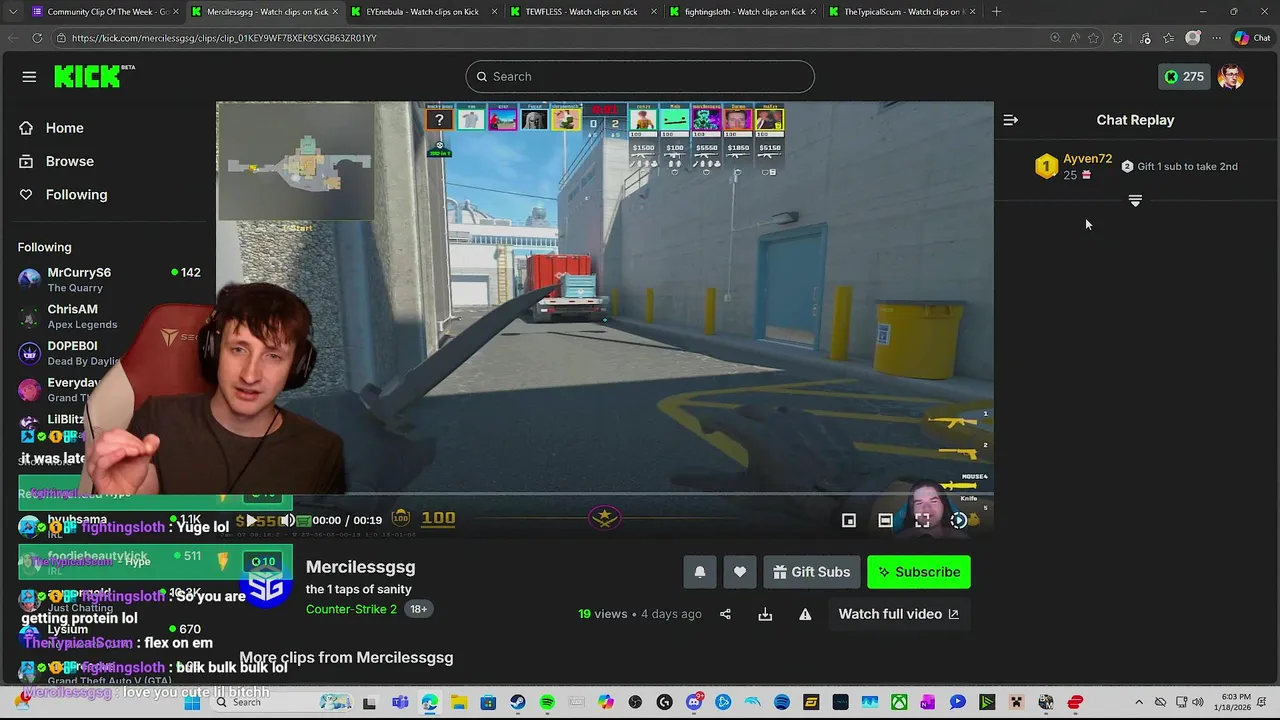Image resolution: width=1280 pixels, height=720 pixels.
Task: Add the page to browser favorites
Action: pos(1094,38)
